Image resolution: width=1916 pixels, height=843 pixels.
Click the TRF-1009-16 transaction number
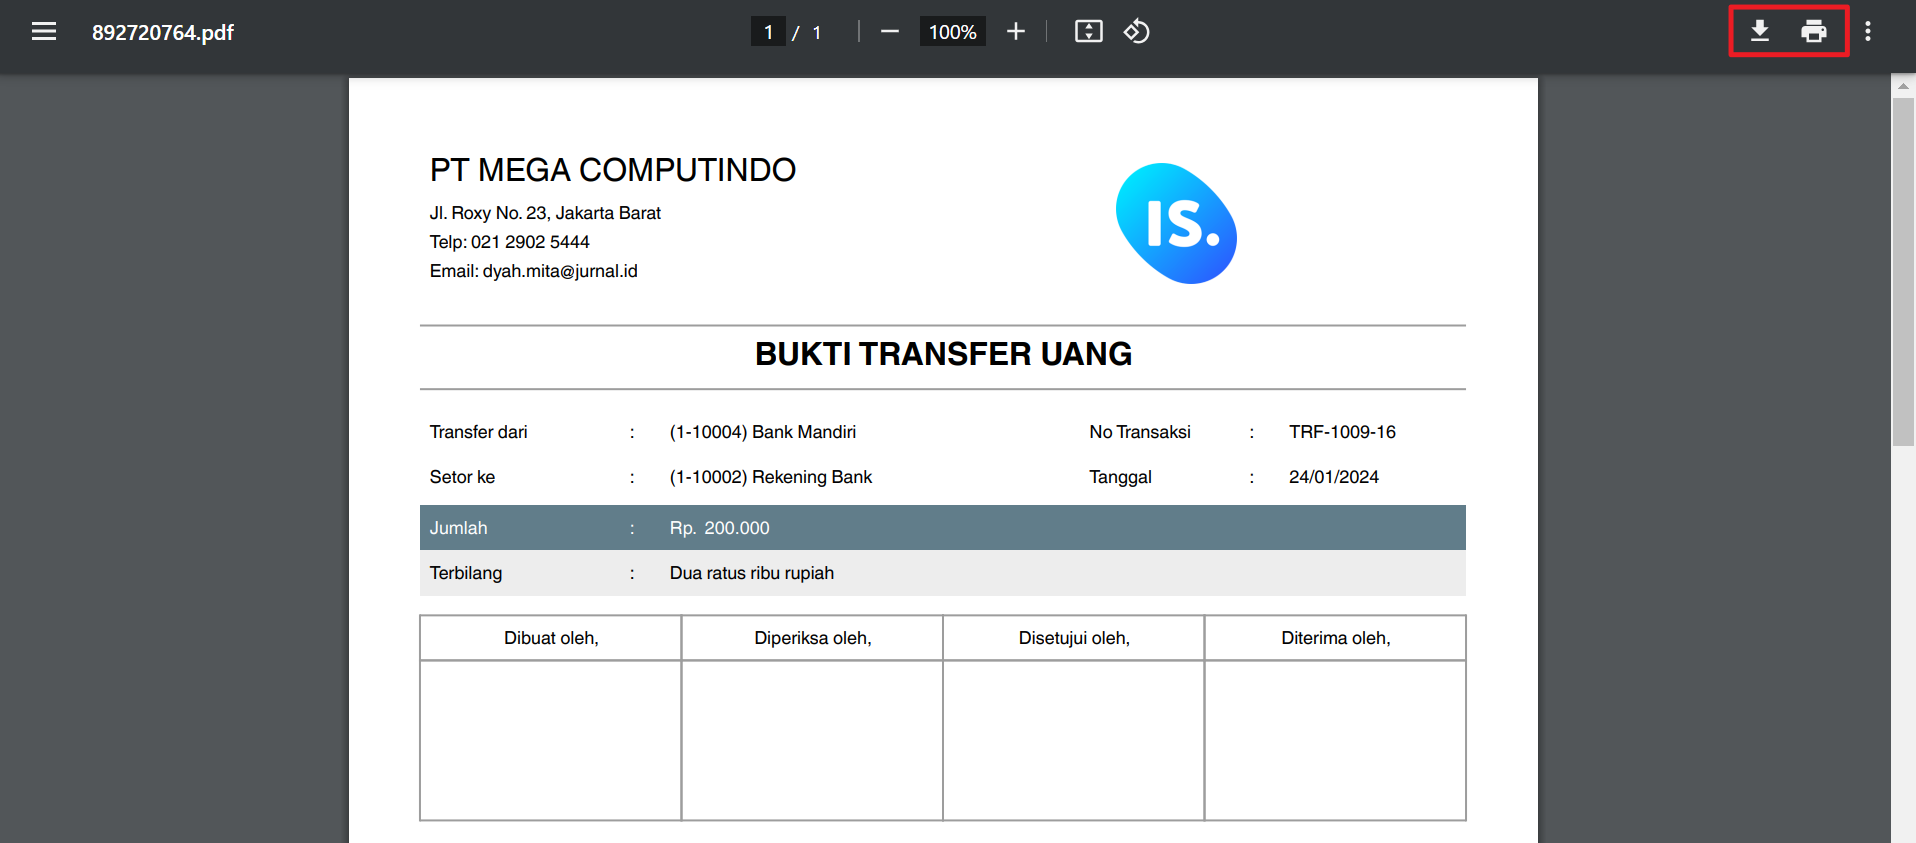point(1342,432)
